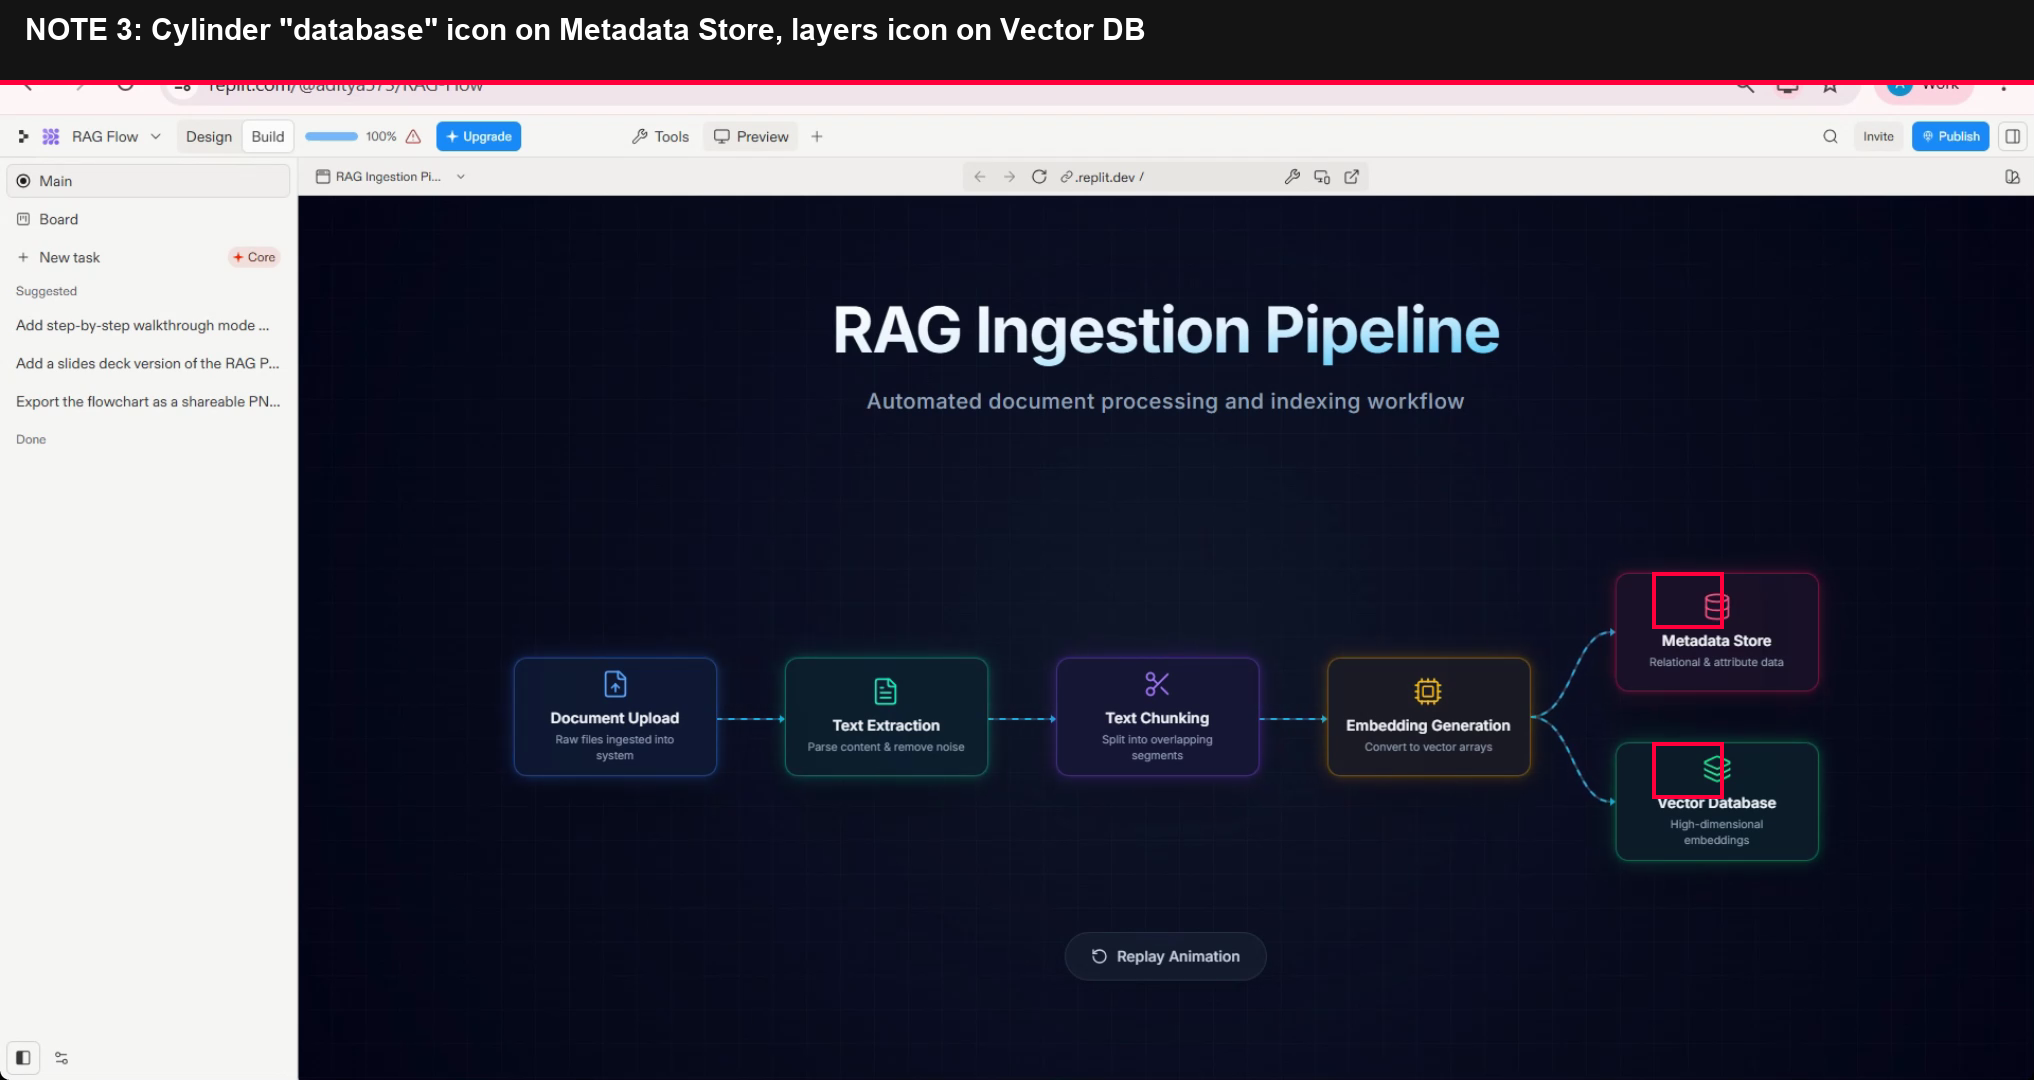Select the Text Extraction node
This screenshot has height=1080, width=2034.
pos(886,717)
